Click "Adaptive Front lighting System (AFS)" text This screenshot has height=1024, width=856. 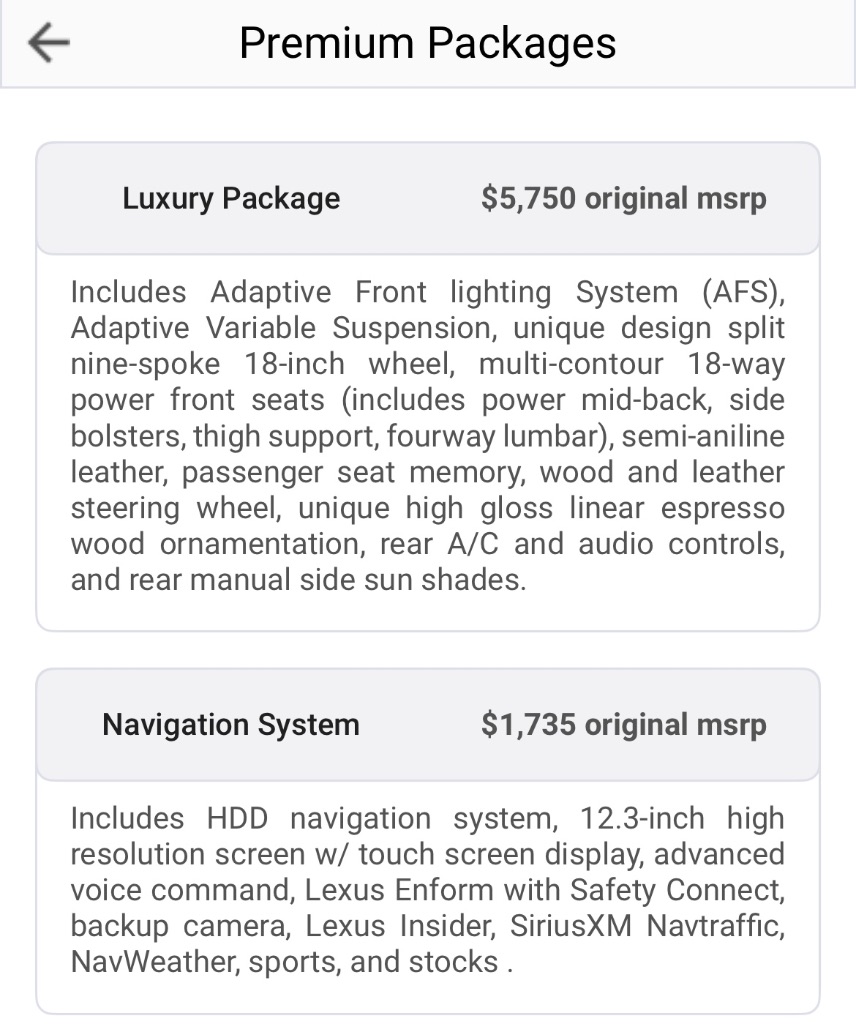(x=497, y=292)
